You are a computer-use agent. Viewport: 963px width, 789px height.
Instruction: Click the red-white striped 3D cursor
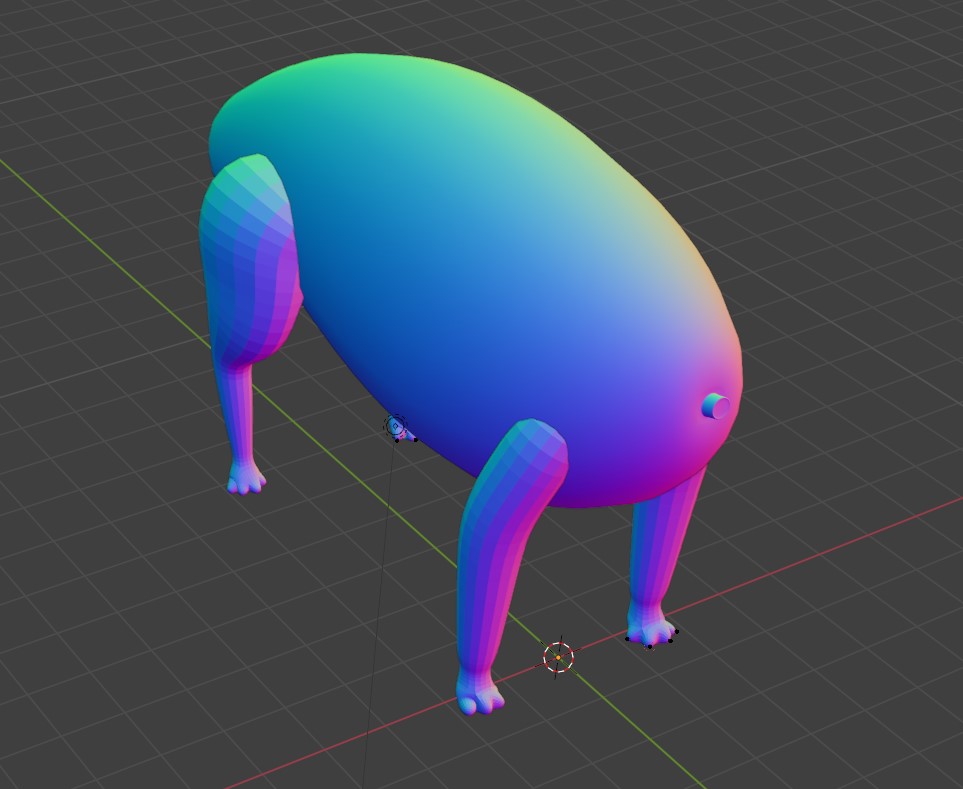[558, 657]
